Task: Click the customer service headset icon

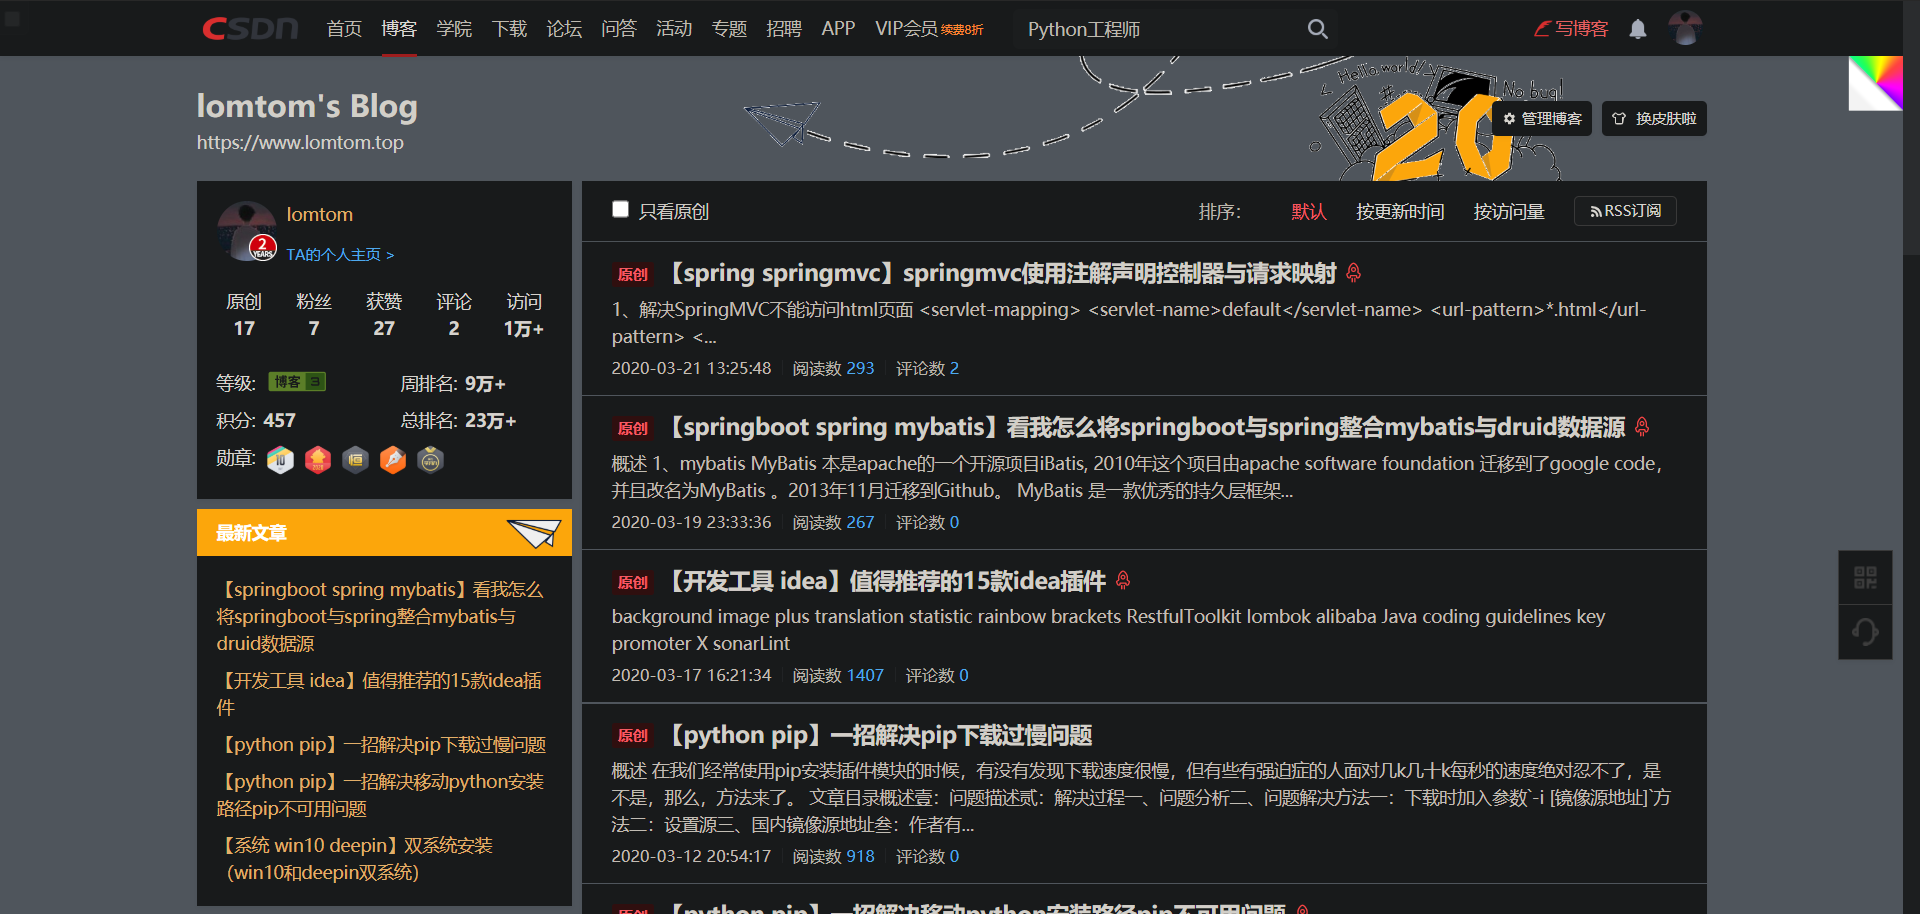Action: coord(1865,632)
